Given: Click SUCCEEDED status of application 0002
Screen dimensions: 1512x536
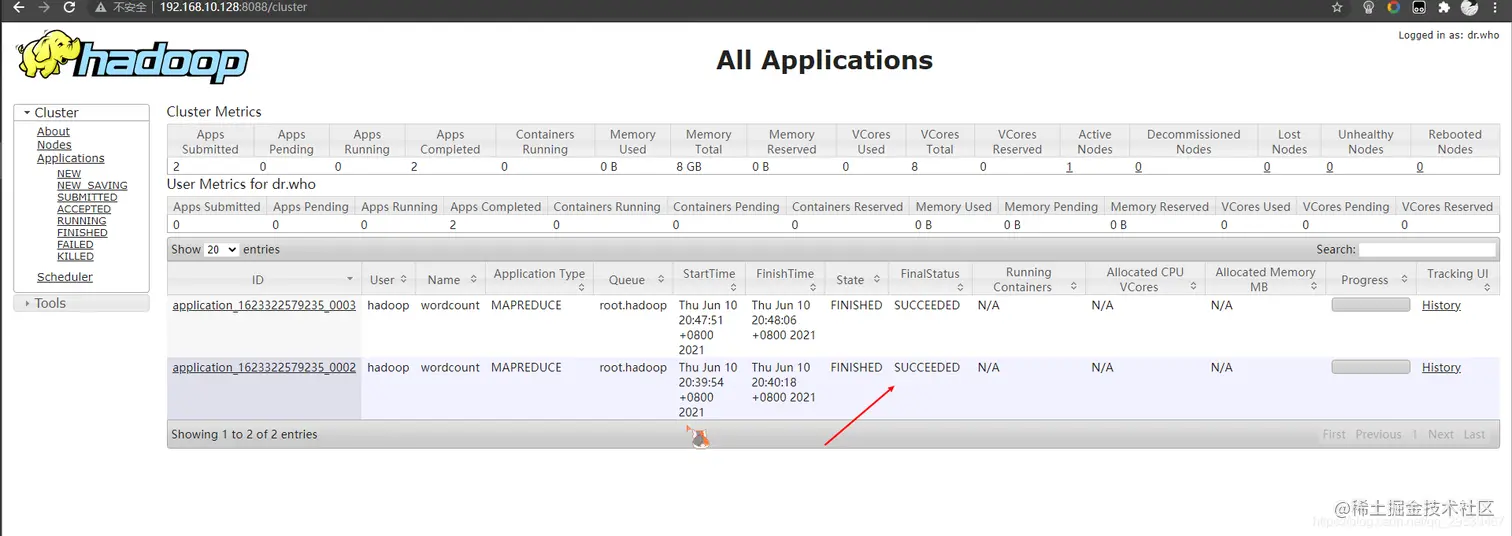Looking at the screenshot, I should pyautogui.click(x=927, y=367).
